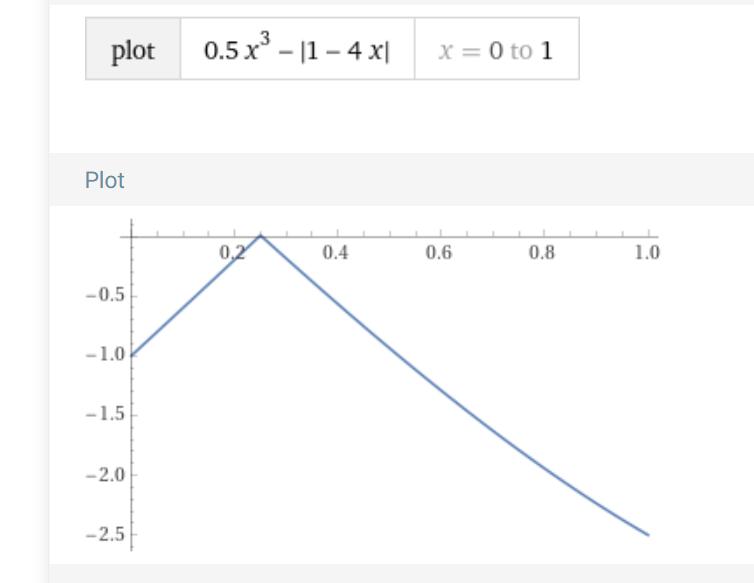The width and height of the screenshot is (754, 583).
Task: Select the 0.5 x³ − |1 − 4x| expression cell
Action: [x=297, y=50]
